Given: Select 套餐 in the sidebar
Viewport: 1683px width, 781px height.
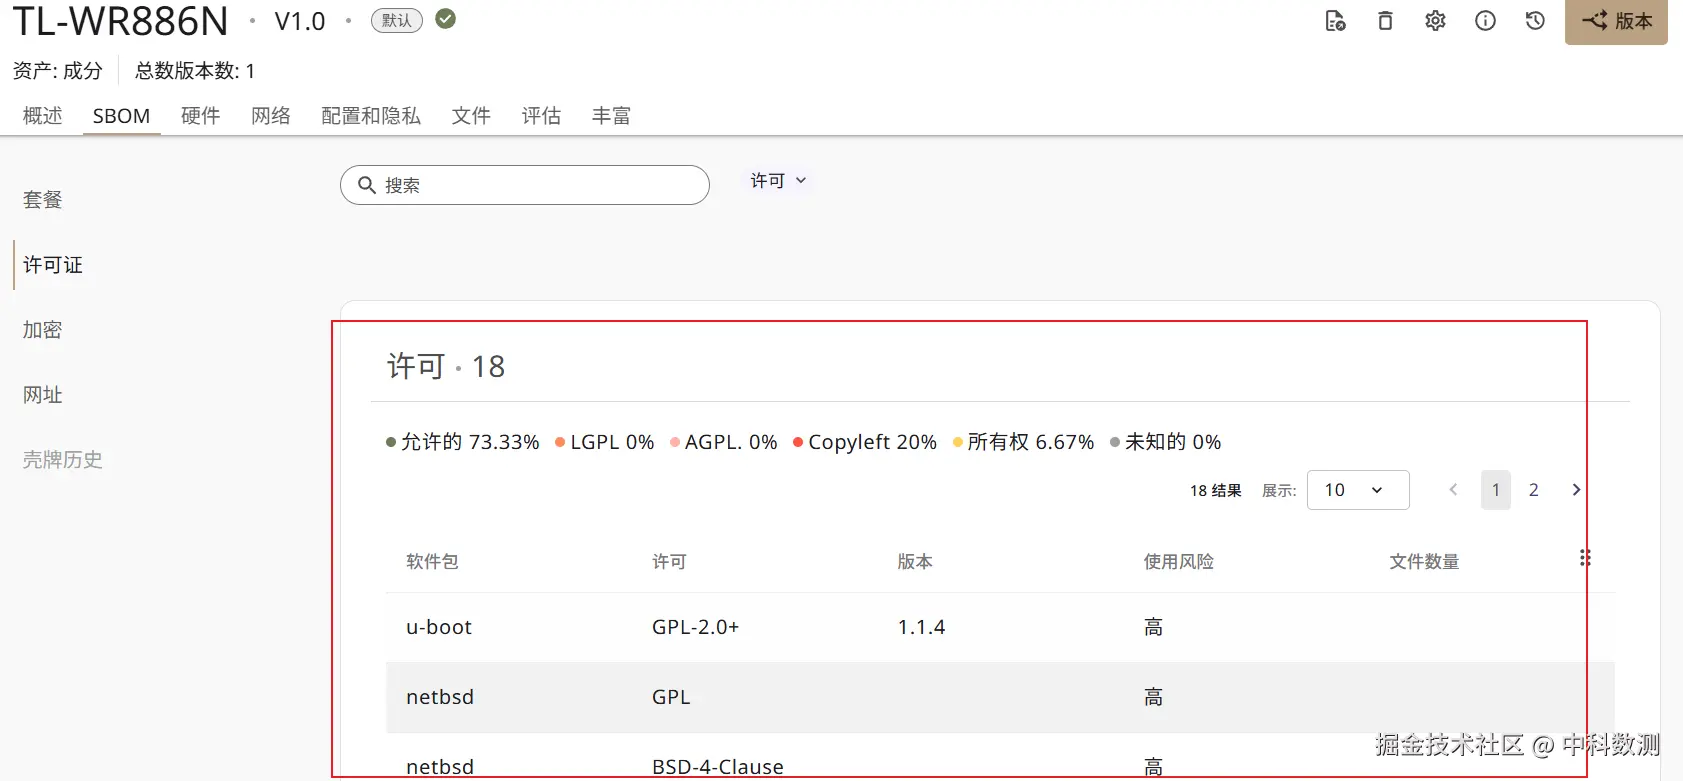Looking at the screenshot, I should (43, 200).
